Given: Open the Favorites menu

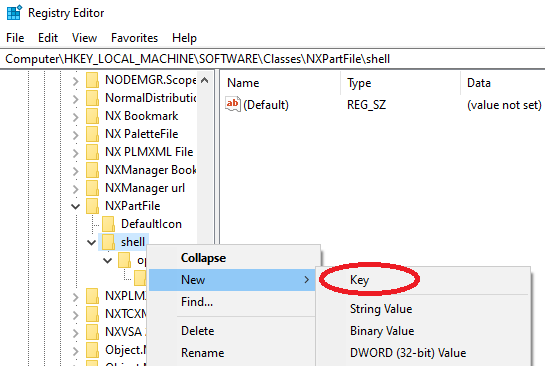Looking at the screenshot, I should pos(135,38).
